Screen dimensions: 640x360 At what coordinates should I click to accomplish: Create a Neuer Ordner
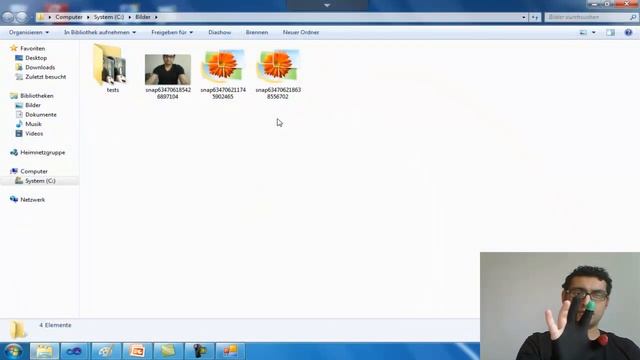(301, 32)
